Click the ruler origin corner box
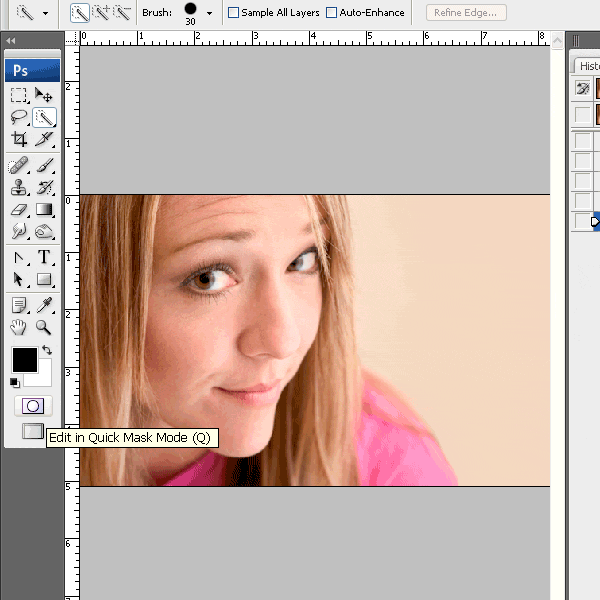The image size is (600, 600). coord(72,38)
